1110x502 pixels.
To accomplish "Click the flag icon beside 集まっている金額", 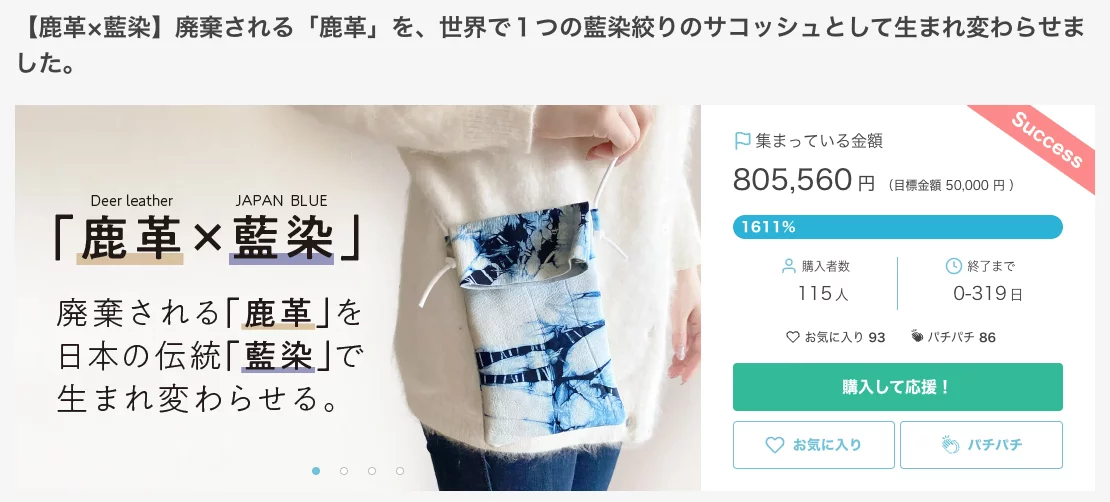I will click(x=742, y=141).
